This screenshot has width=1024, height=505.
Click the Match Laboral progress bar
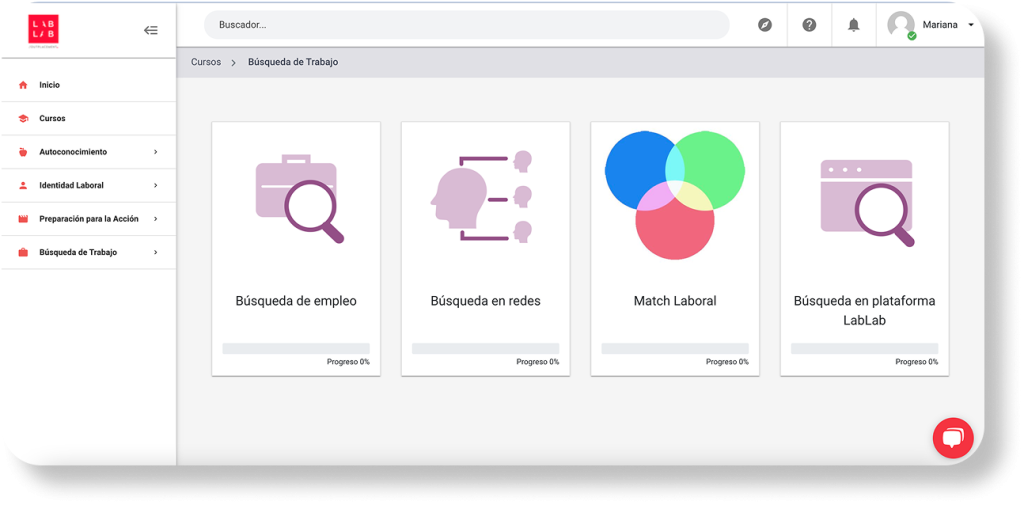(x=674, y=348)
